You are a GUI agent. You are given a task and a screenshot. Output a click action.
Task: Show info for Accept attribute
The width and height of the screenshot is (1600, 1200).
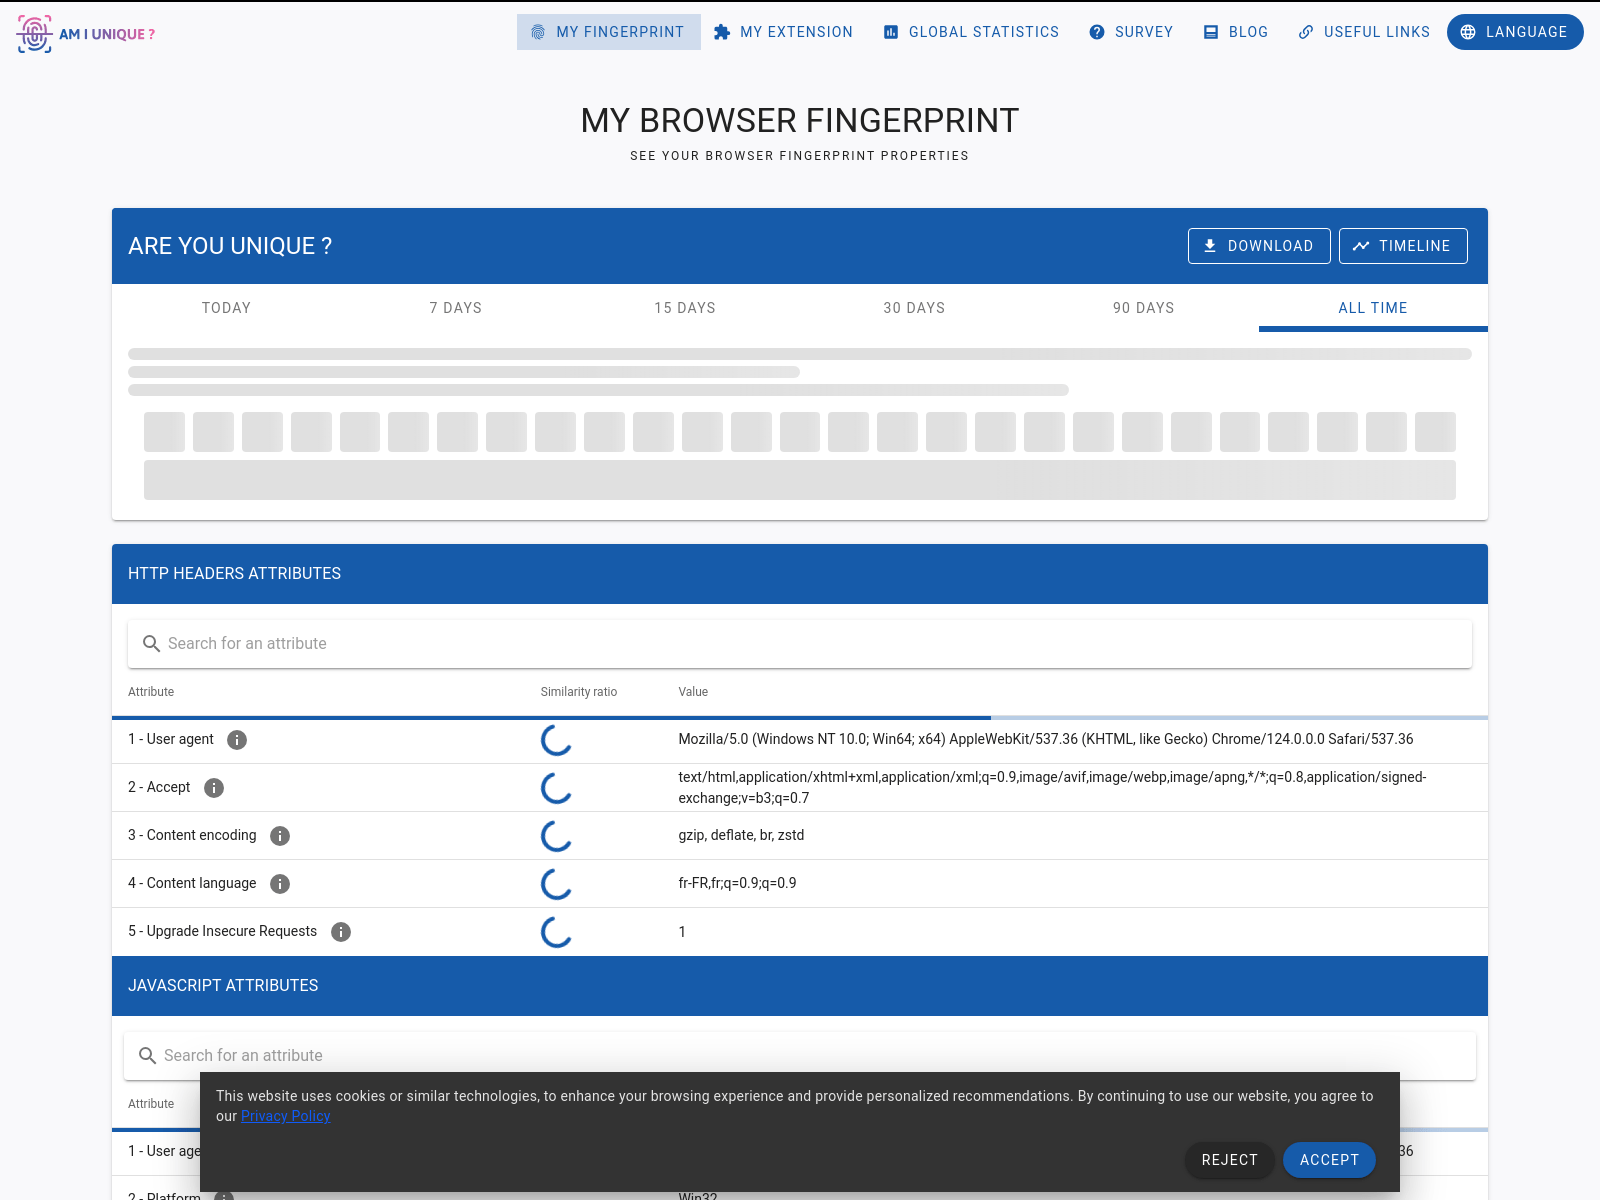214,788
